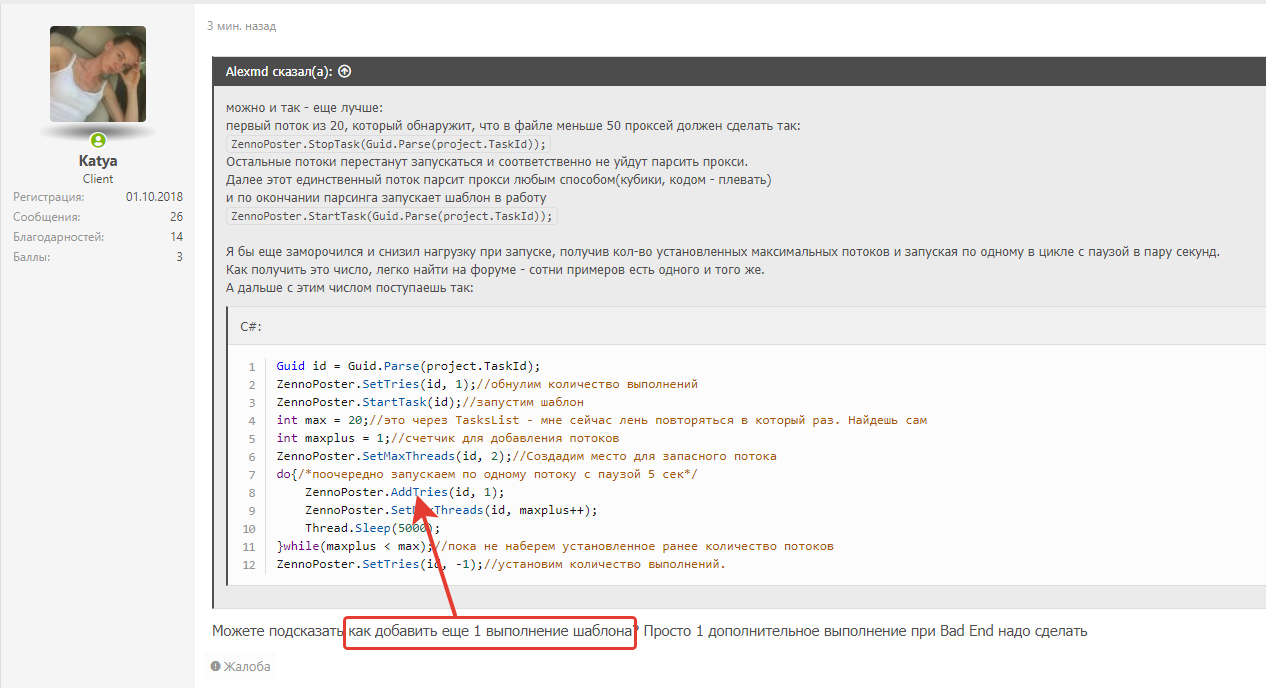Click the inline ZennoPoster.StartTask code snippet above code block
Image resolution: width=1266 pixels, height=688 pixels.
391,216
